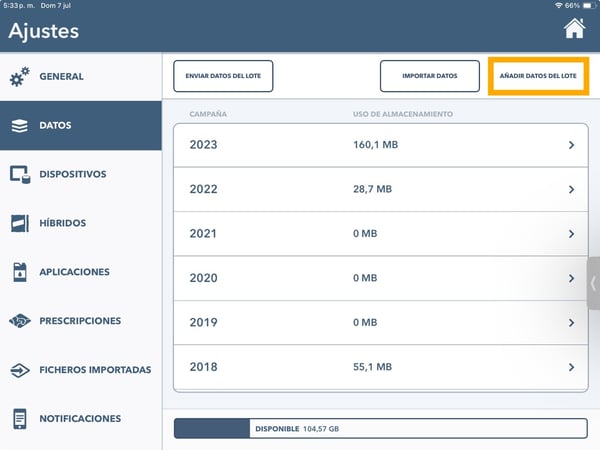Click the Dom 7 jul date
The height and width of the screenshot is (450, 600).
point(55,5)
